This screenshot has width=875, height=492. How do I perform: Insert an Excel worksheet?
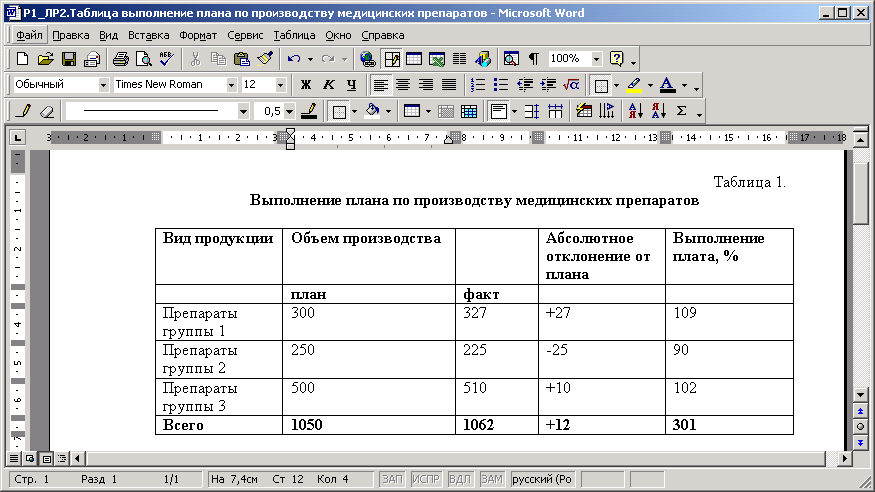(437, 59)
